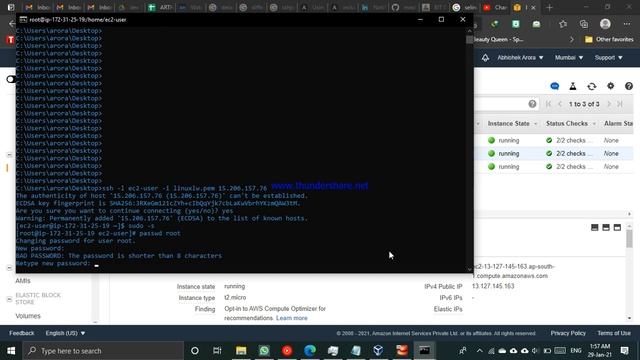
Task: Toggle the new EC2 experience switch
Action: 11,79
